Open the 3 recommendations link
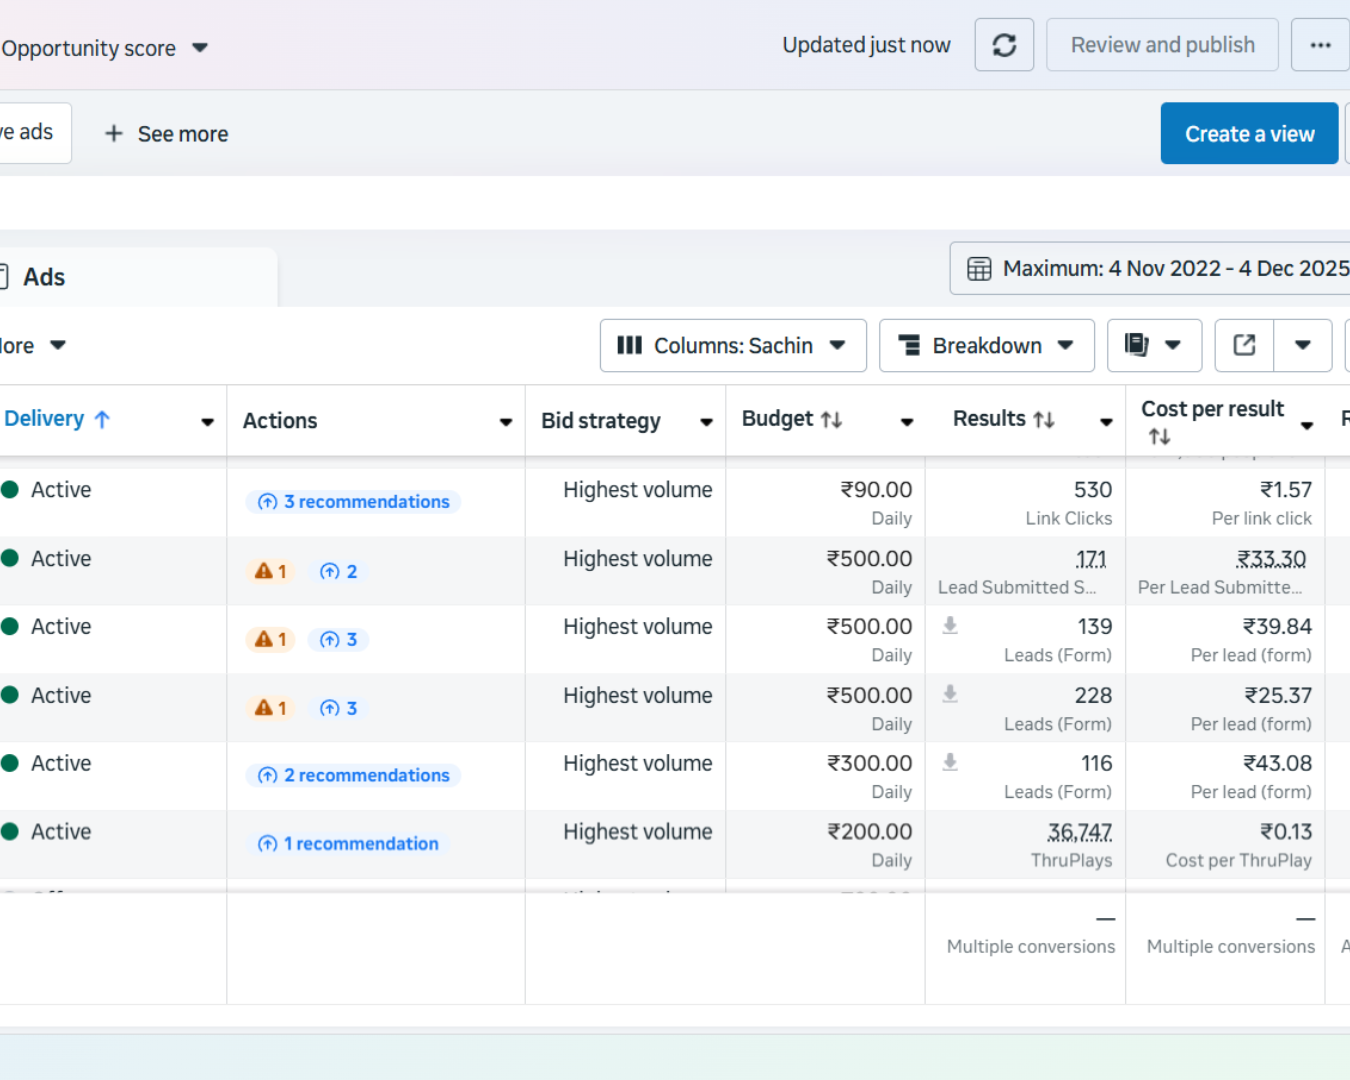The height and width of the screenshot is (1080, 1350). point(354,502)
